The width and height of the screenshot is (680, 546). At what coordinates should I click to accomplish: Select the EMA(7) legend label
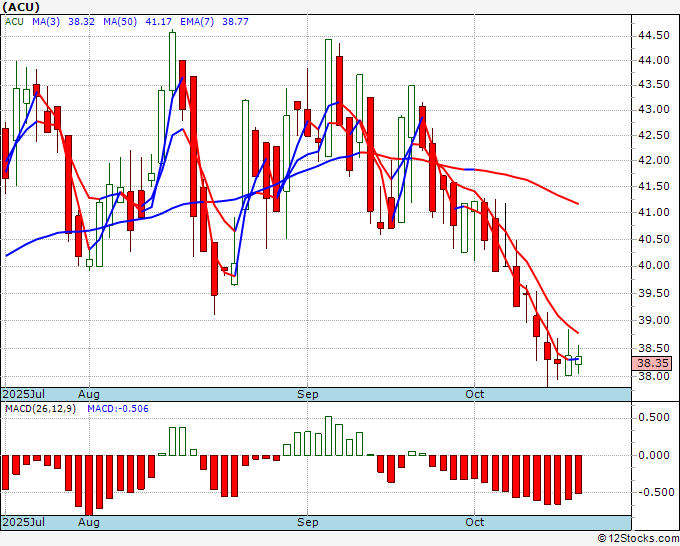tap(197, 21)
